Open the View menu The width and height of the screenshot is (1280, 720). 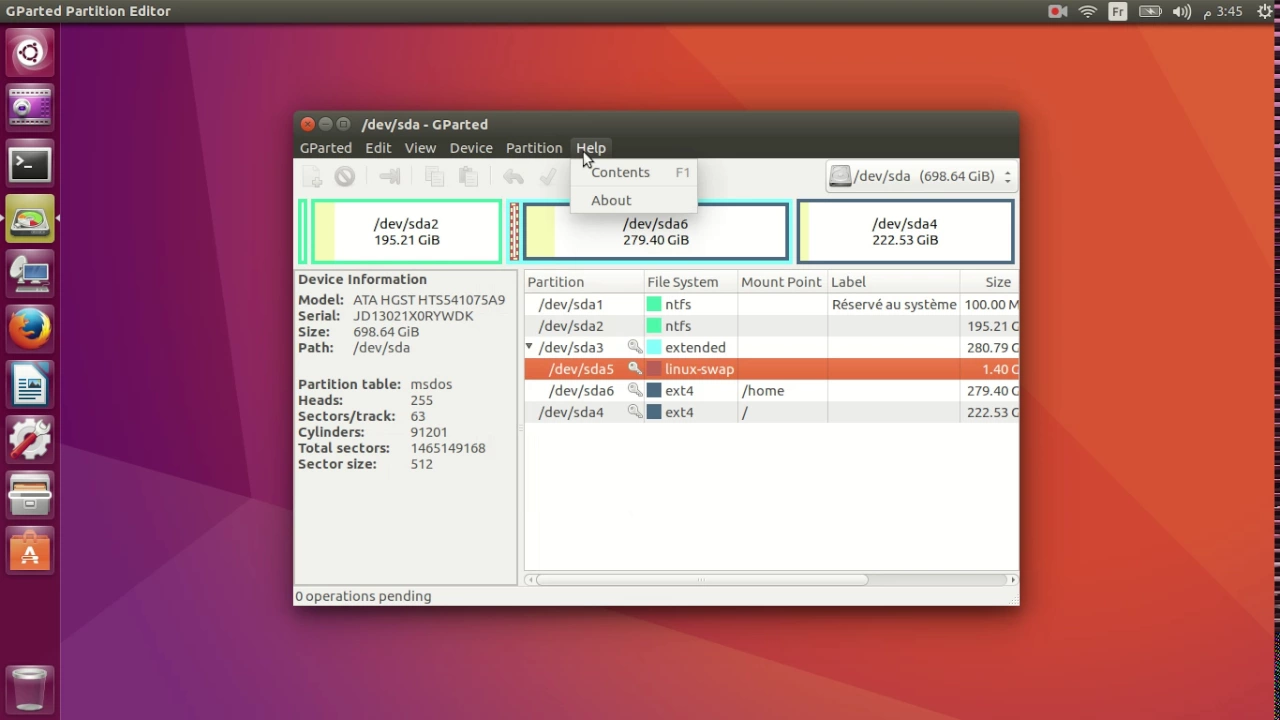click(420, 147)
